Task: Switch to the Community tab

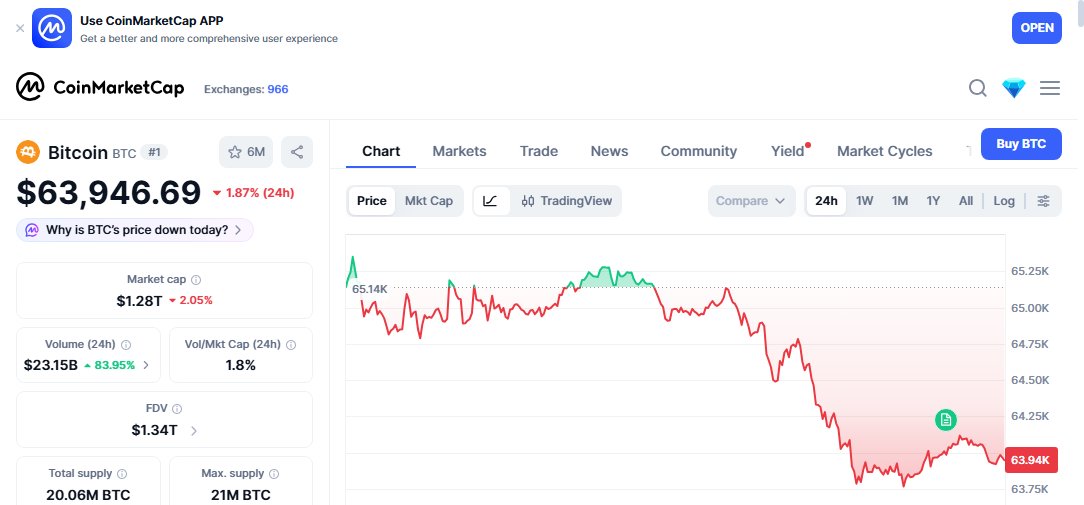Action: tap(698, 152)
